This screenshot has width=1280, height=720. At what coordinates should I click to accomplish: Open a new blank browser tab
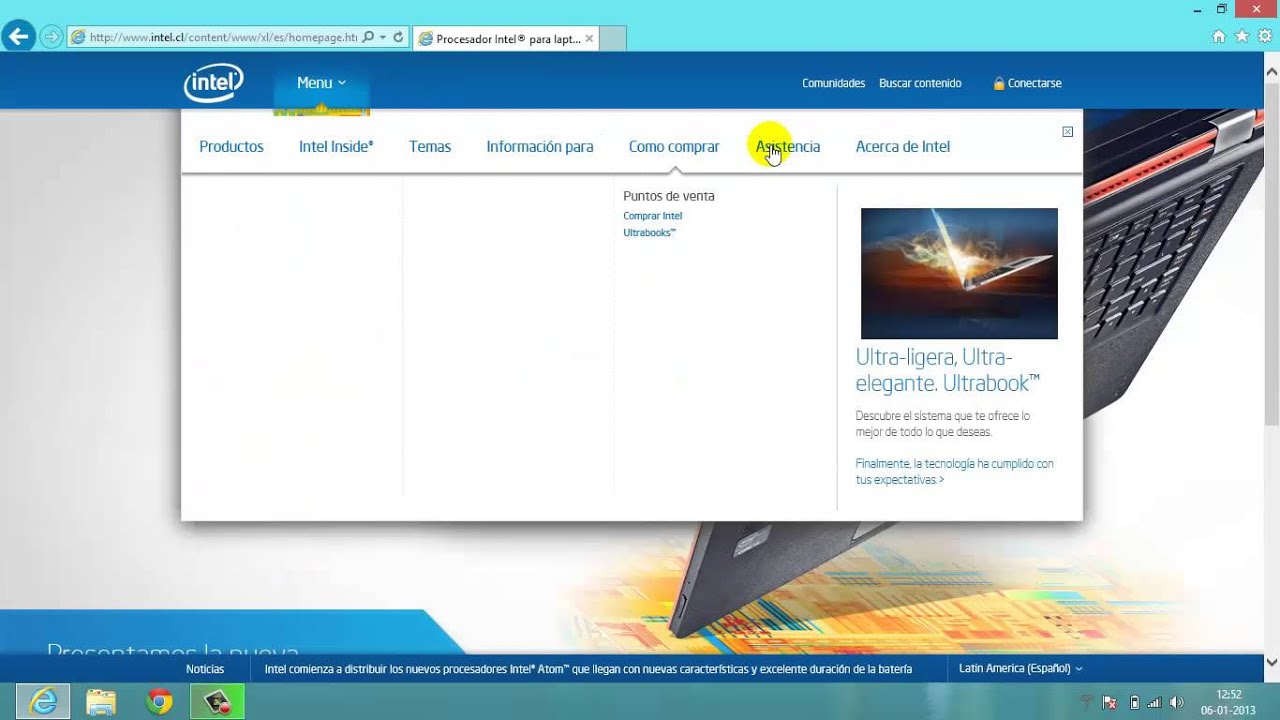(x=613, y=39)
